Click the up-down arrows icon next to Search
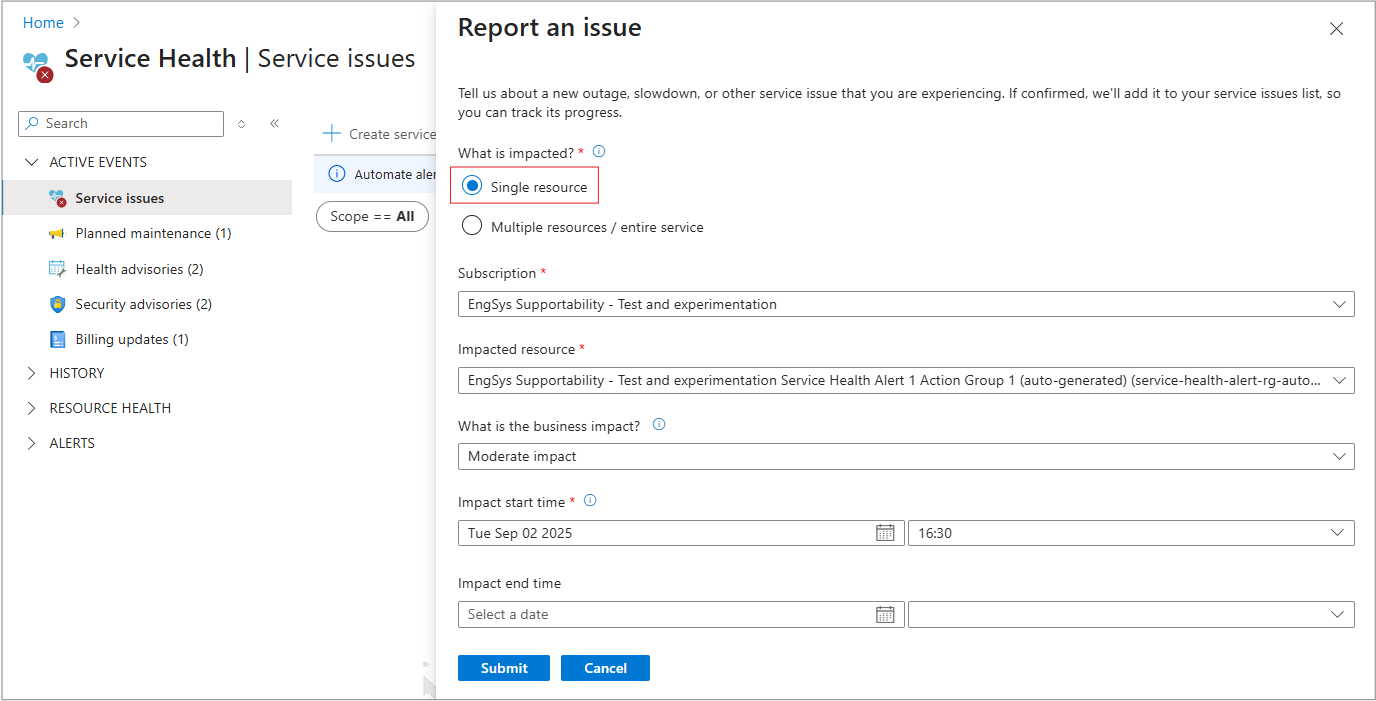Viewport: 1376px width, 701px height. click(241, 124)
